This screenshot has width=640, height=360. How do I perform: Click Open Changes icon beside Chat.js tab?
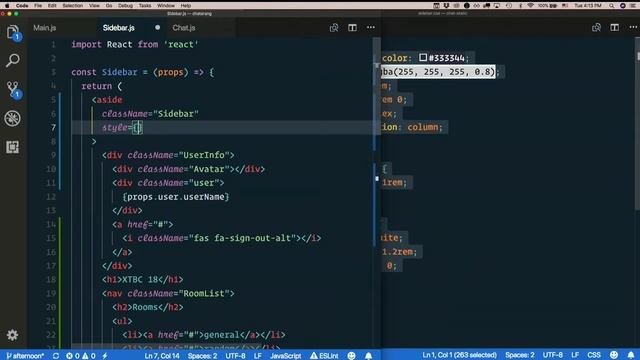tap(334, 28)
